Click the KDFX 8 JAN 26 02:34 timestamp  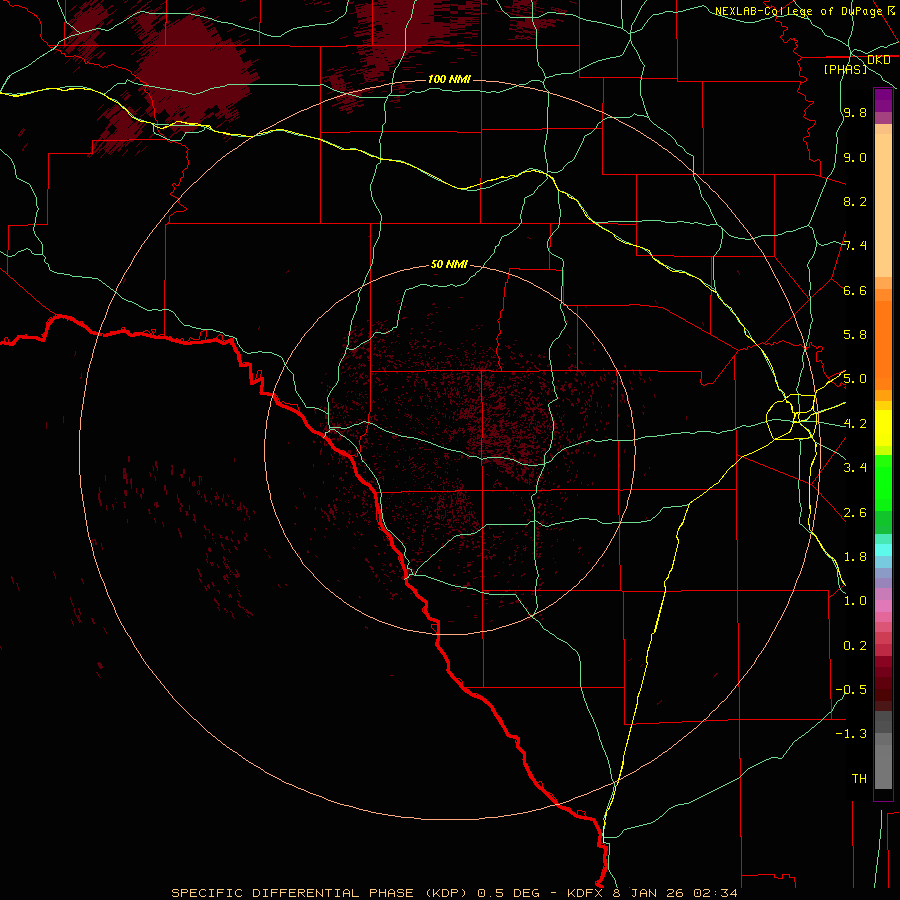(652, 893)
